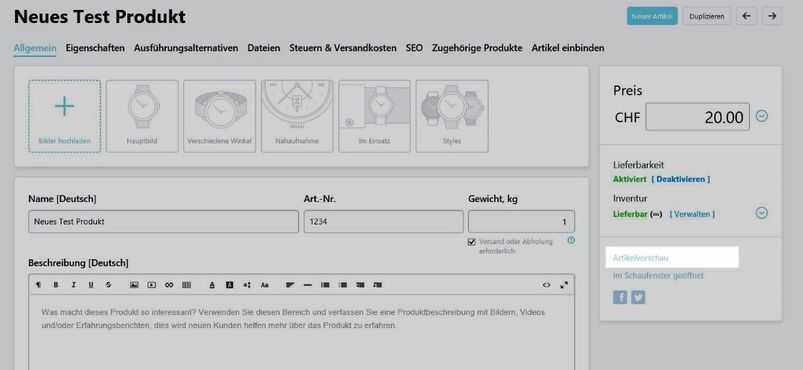Apply italic formatting in the editor toolbar

tap(73, 285)
